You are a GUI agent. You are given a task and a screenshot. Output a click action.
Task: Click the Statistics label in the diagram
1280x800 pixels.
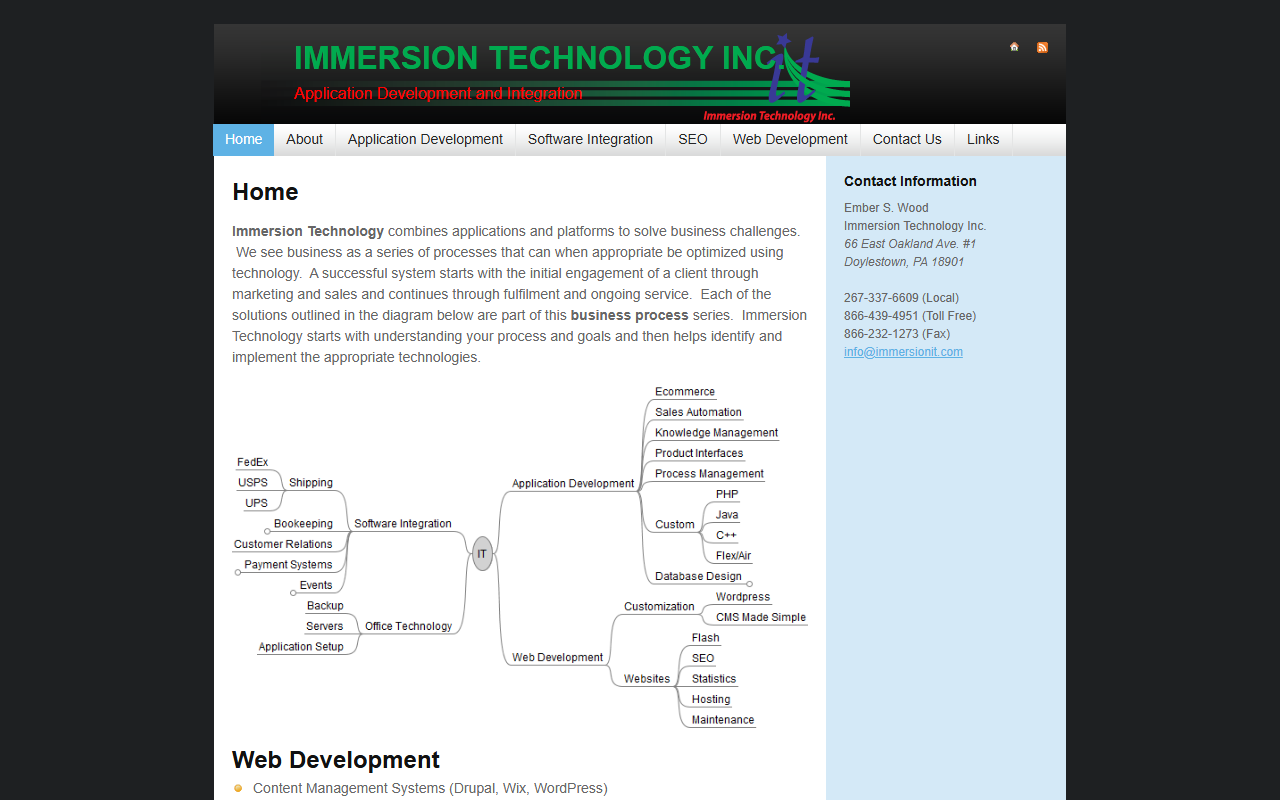[x=714, y=678]
